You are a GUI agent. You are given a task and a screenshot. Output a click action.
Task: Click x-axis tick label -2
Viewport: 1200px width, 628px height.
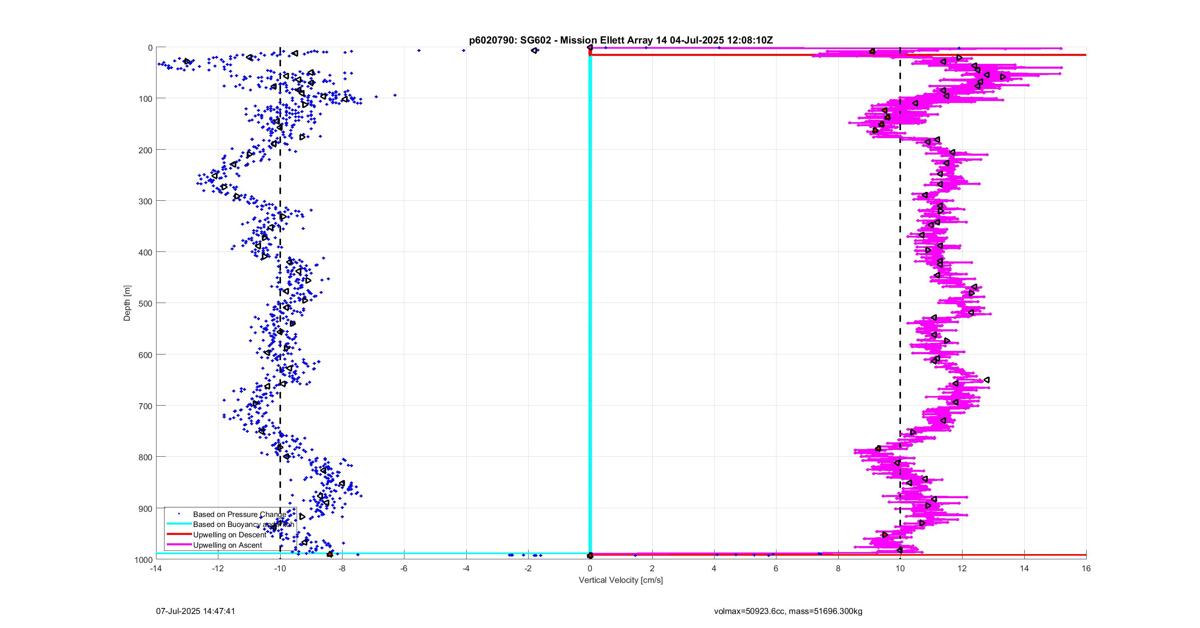coord(528,568)
